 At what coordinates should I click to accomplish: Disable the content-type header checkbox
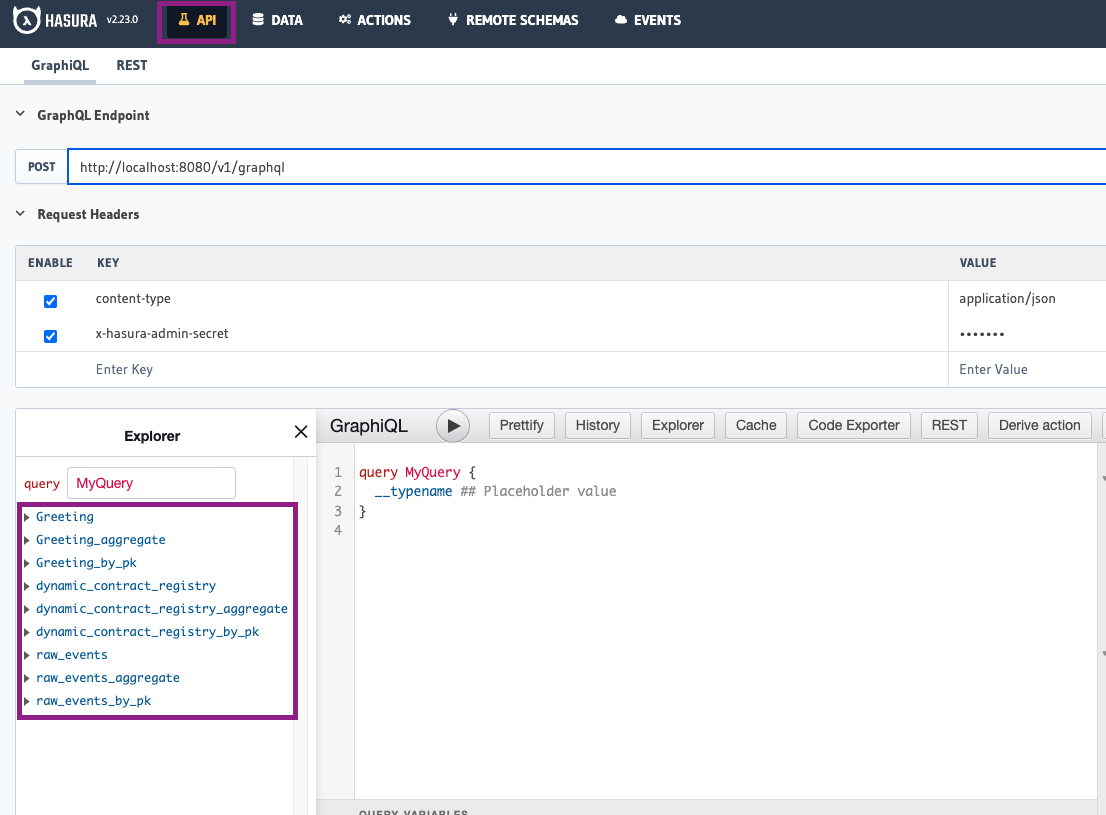pos(51,301)
